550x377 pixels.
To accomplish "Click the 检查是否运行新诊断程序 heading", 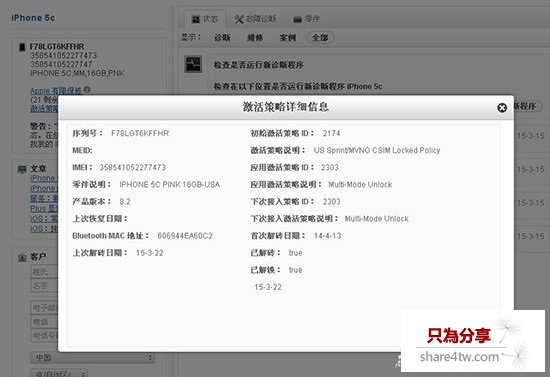I will pos(259,65).
